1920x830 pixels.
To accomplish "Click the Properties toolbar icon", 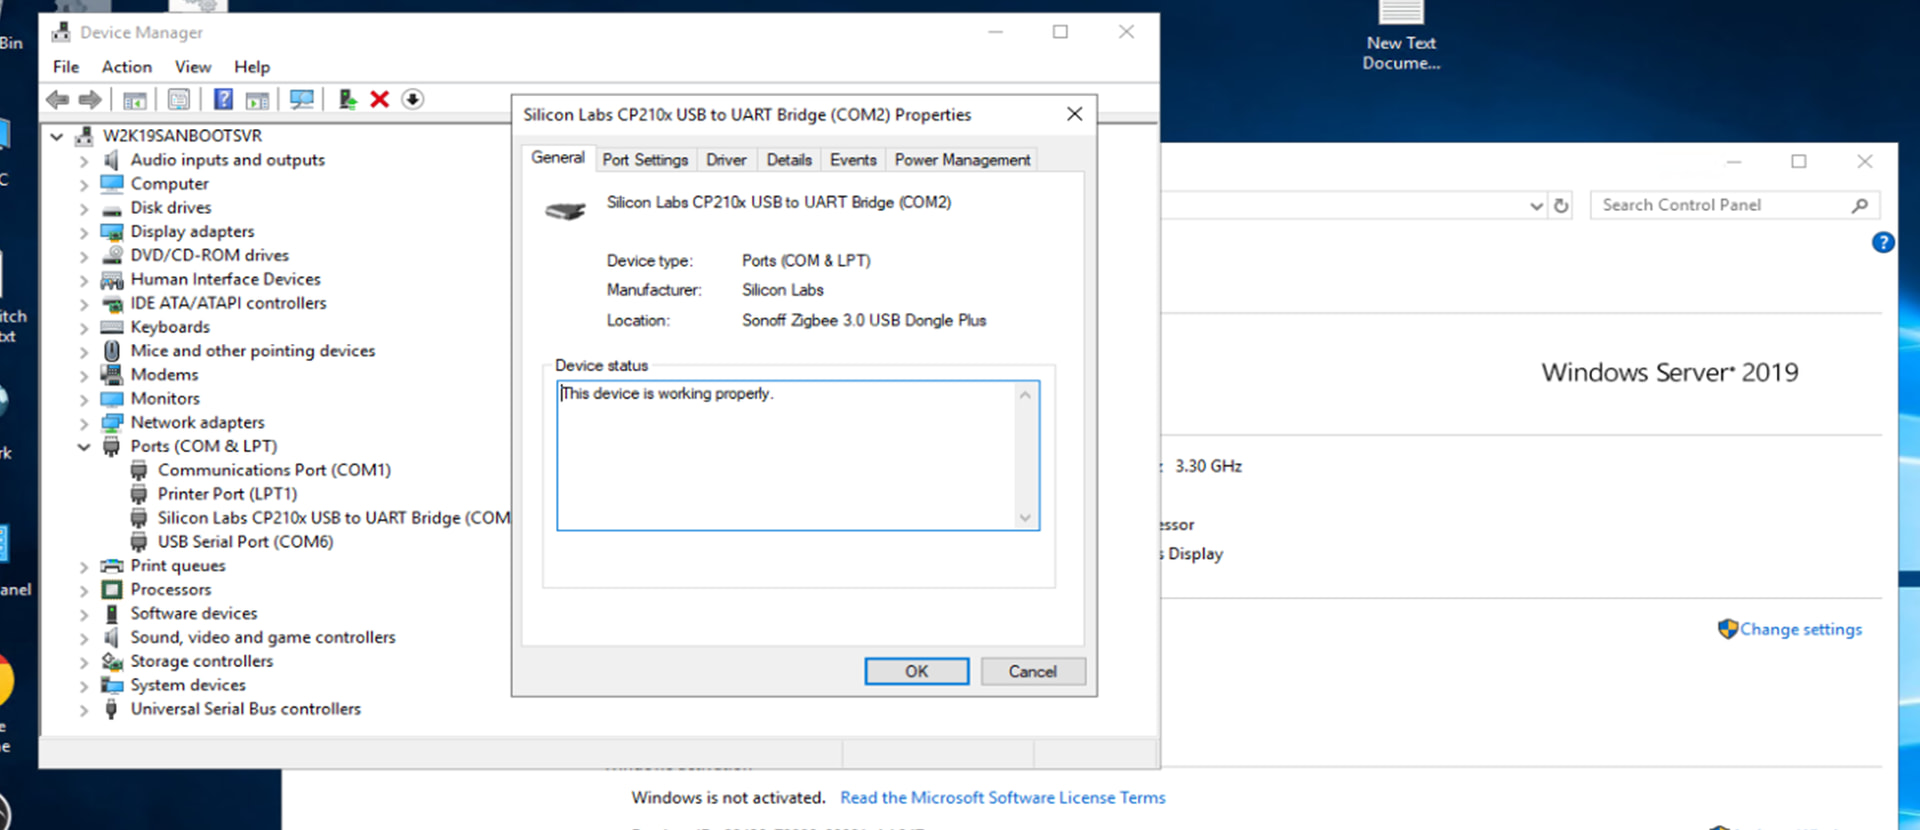I will coord(179,99).
